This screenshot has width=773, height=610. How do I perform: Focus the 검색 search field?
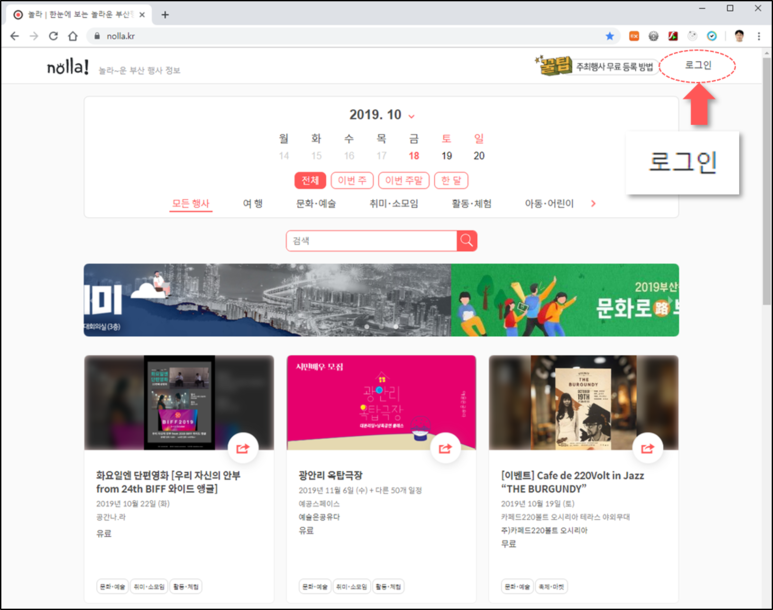[x=372, y=241]
